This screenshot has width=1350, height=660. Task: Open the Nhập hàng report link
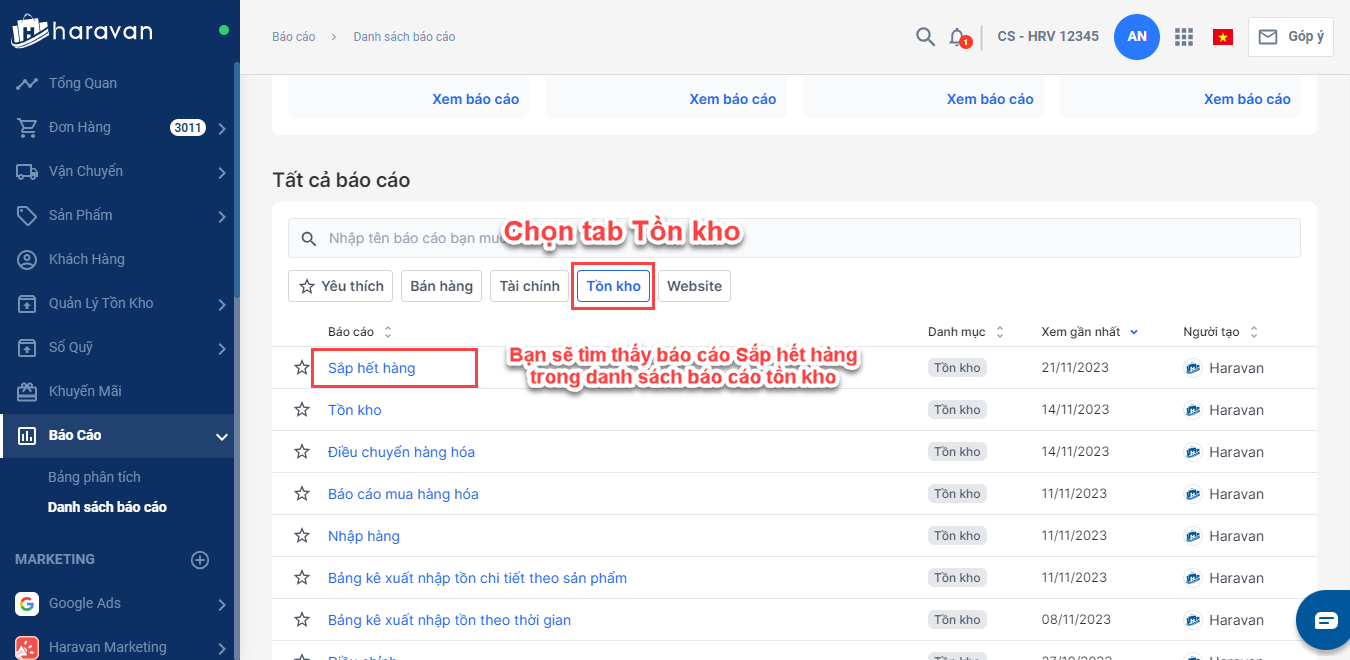pyautogui.click(x=363, y=536)
